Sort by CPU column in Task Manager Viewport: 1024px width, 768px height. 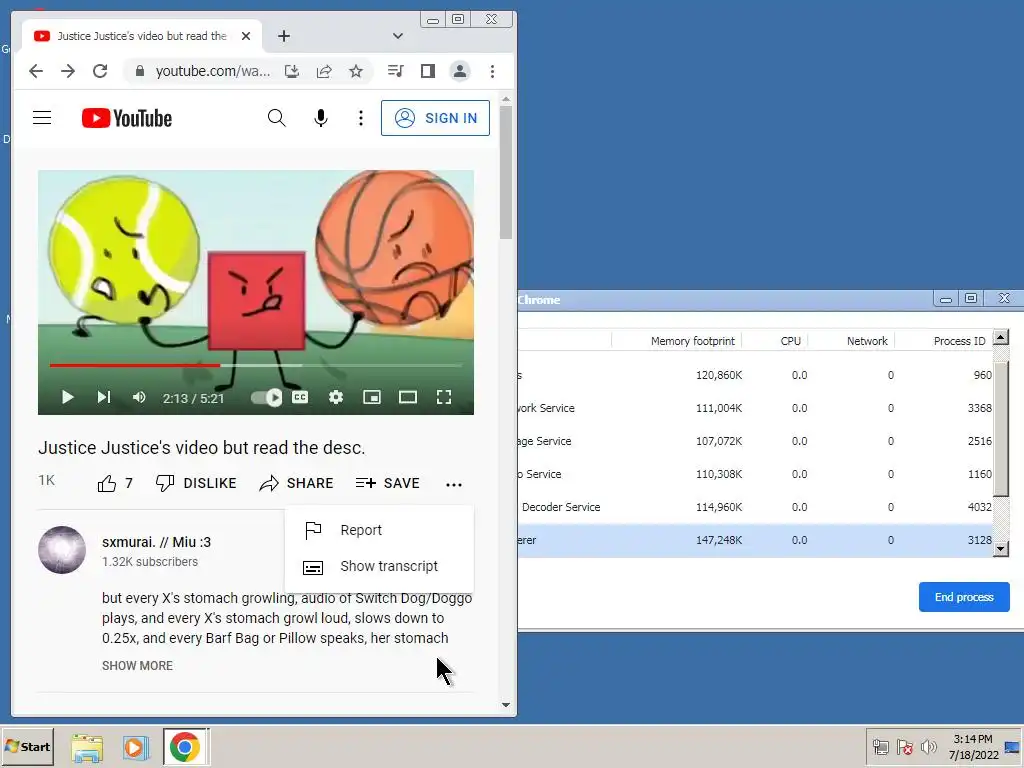(790, 341)
